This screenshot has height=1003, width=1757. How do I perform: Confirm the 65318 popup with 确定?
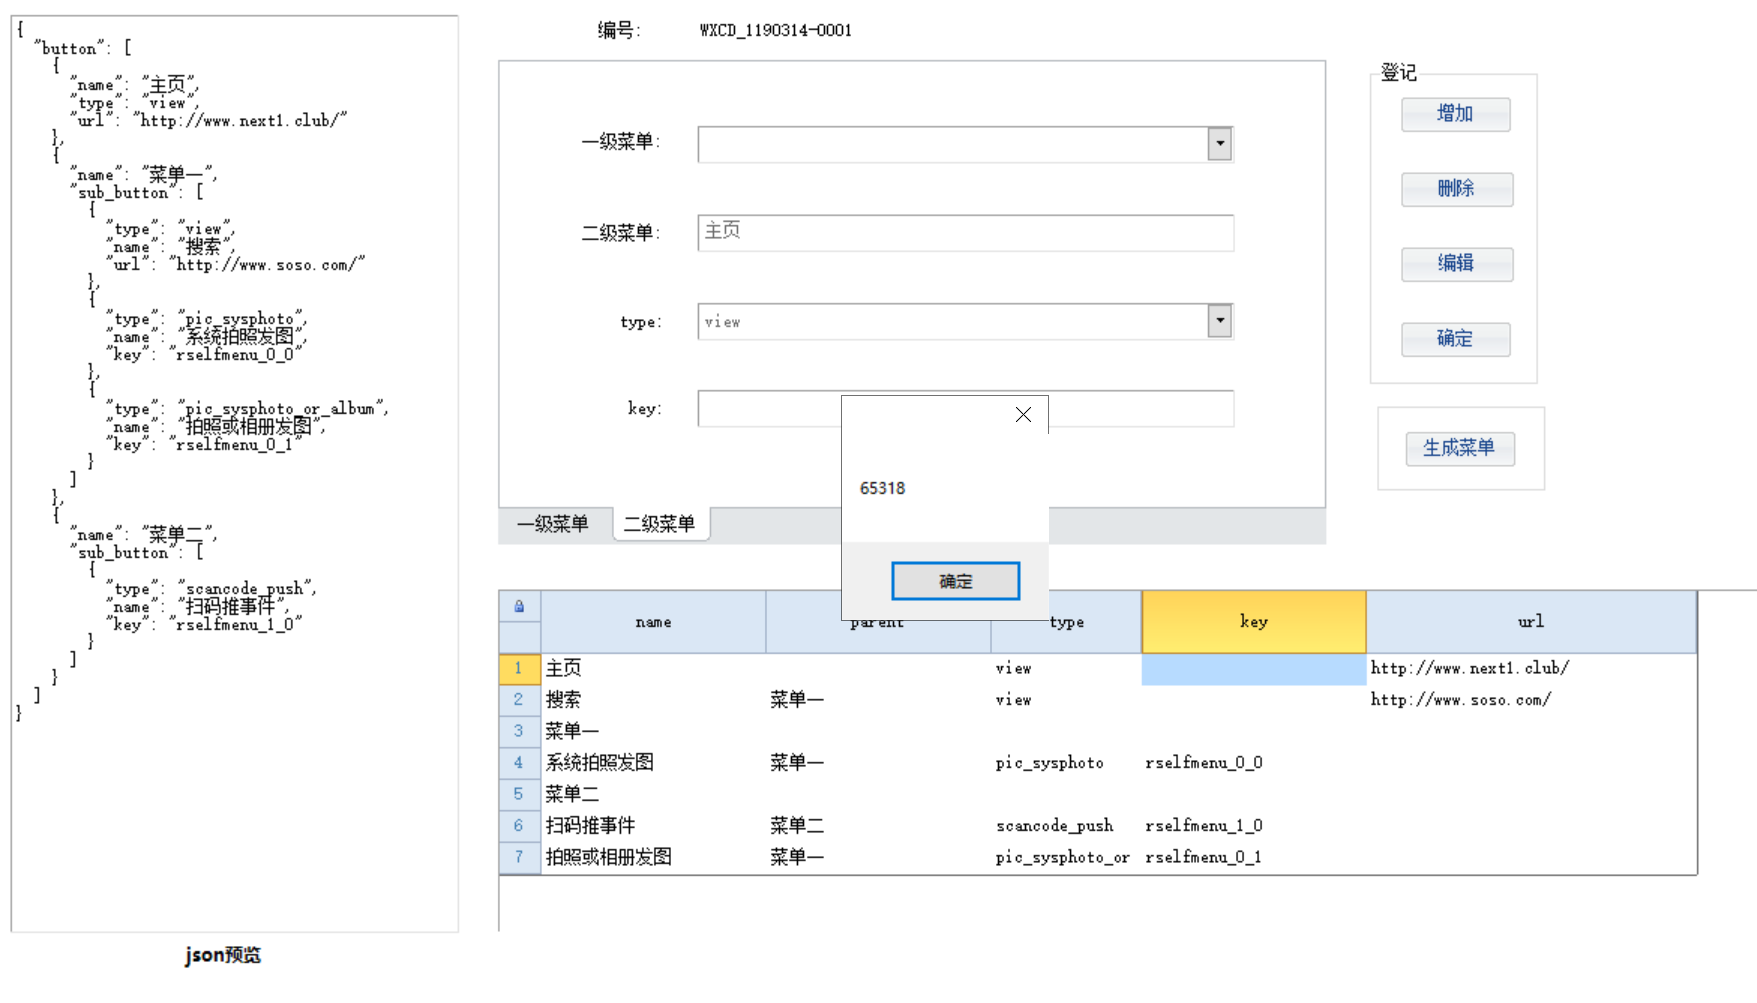[955, 581]
